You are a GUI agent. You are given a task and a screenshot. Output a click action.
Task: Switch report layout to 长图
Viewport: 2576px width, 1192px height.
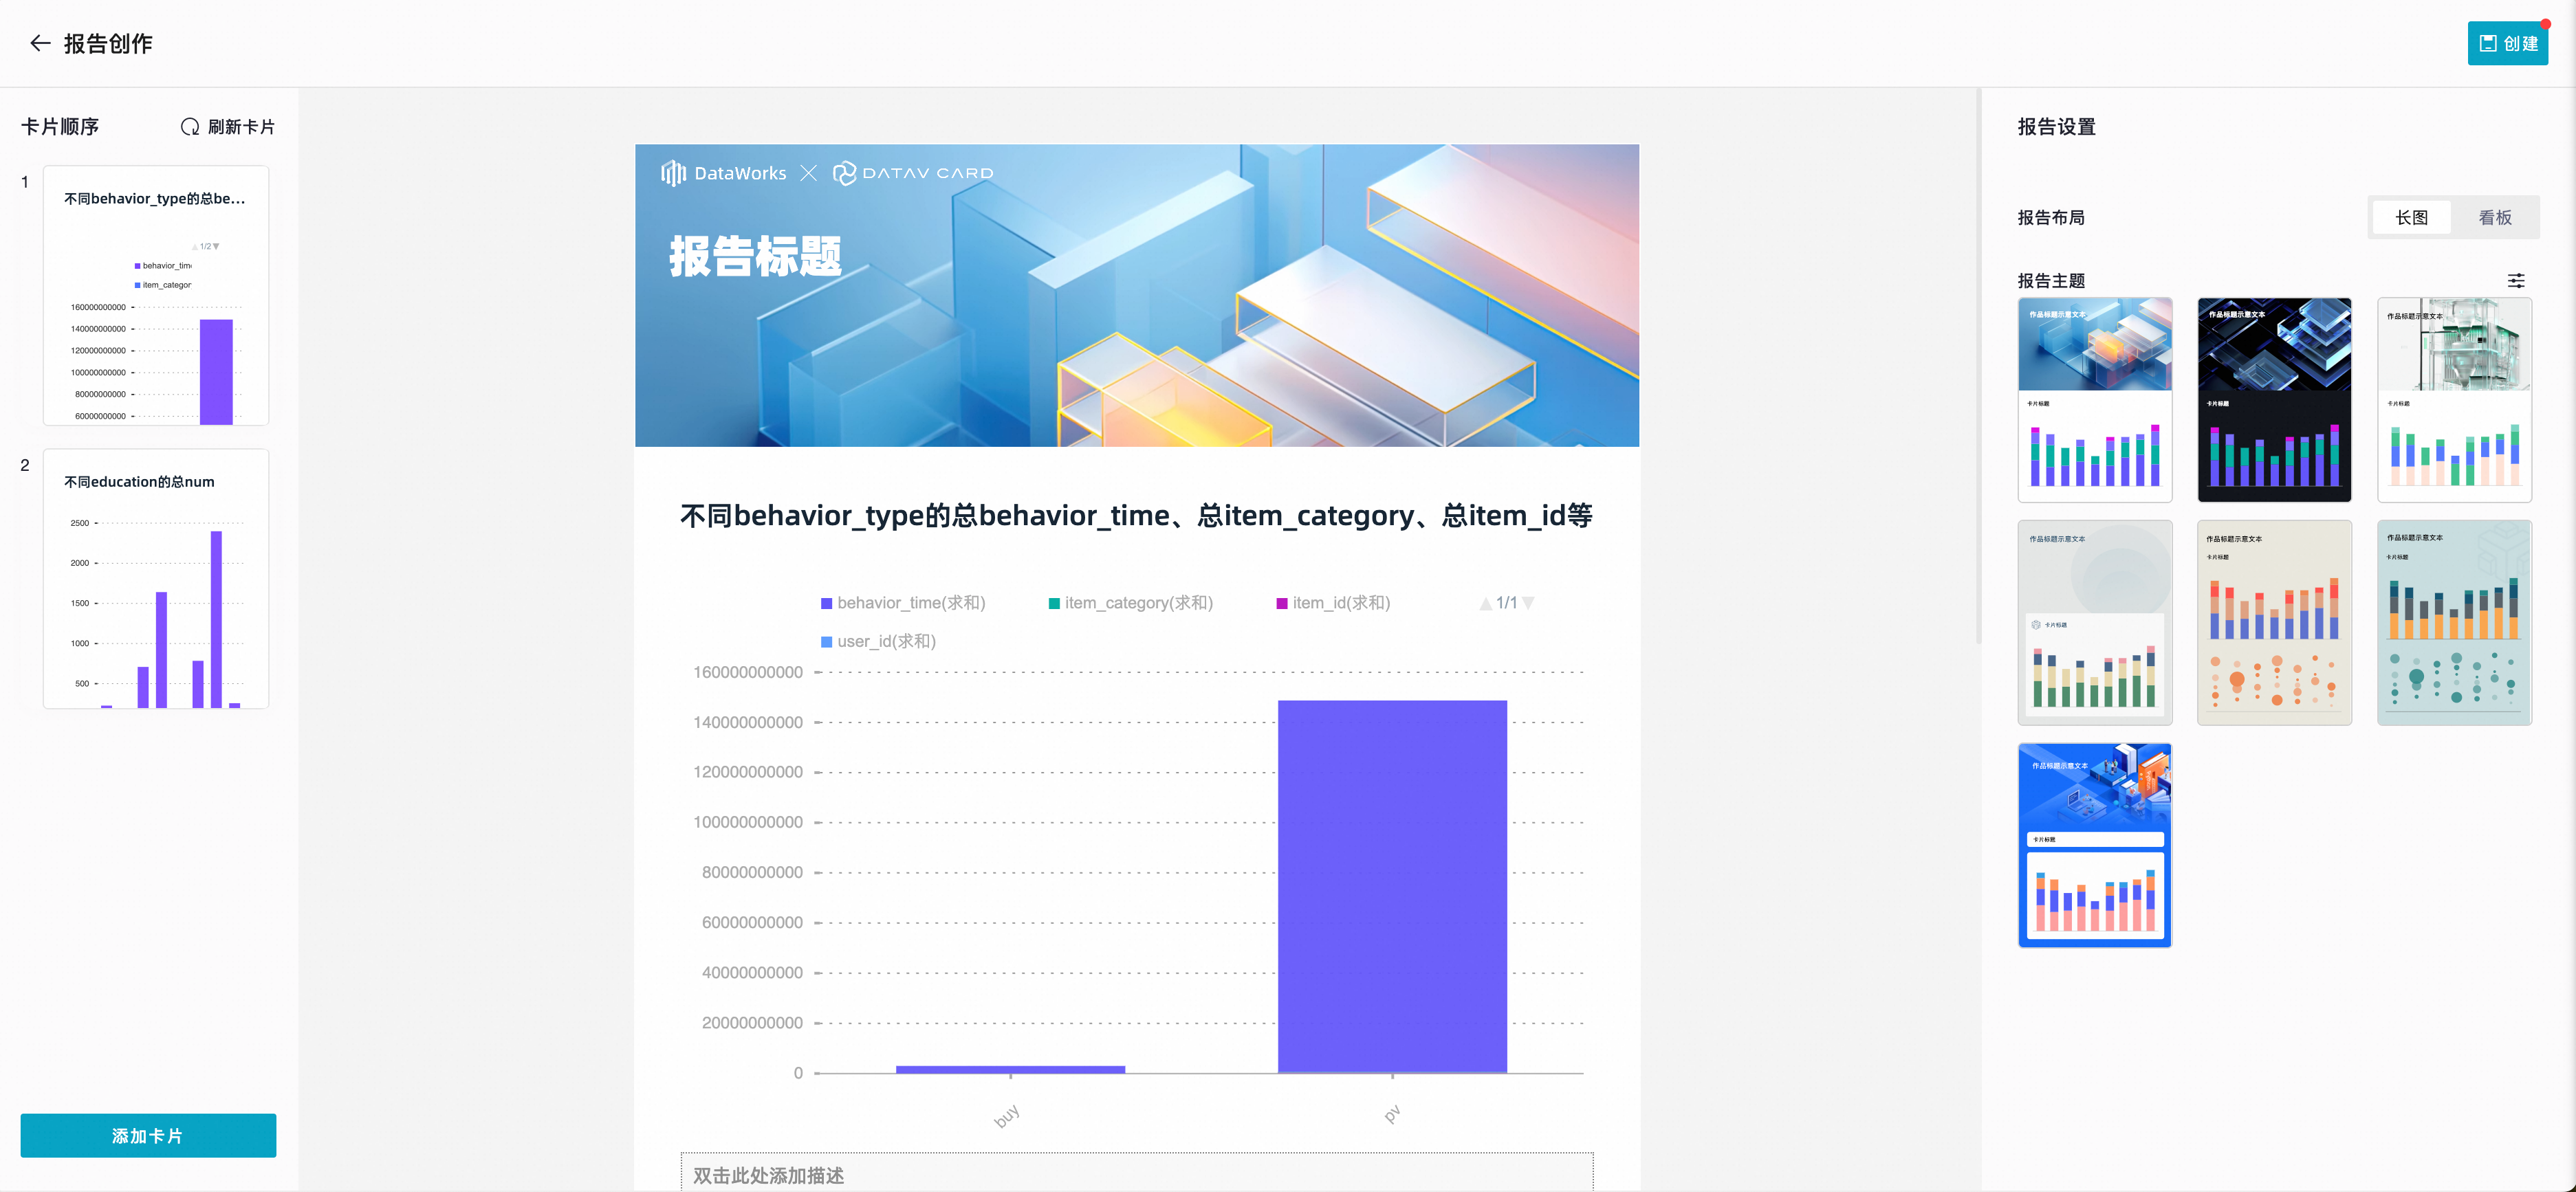(x=2411, y=217)
